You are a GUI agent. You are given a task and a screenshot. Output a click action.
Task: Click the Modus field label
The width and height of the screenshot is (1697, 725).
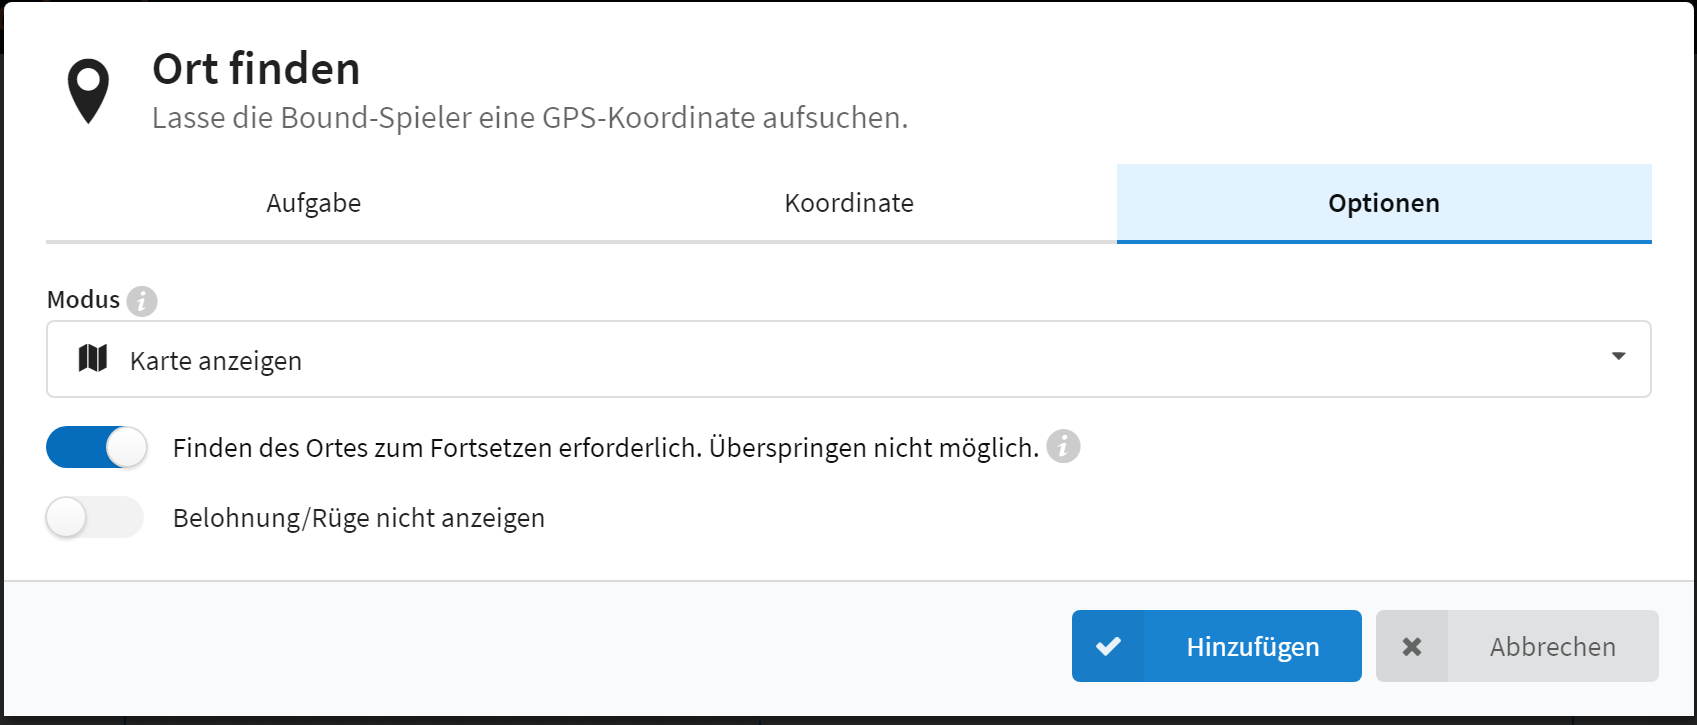83,300
